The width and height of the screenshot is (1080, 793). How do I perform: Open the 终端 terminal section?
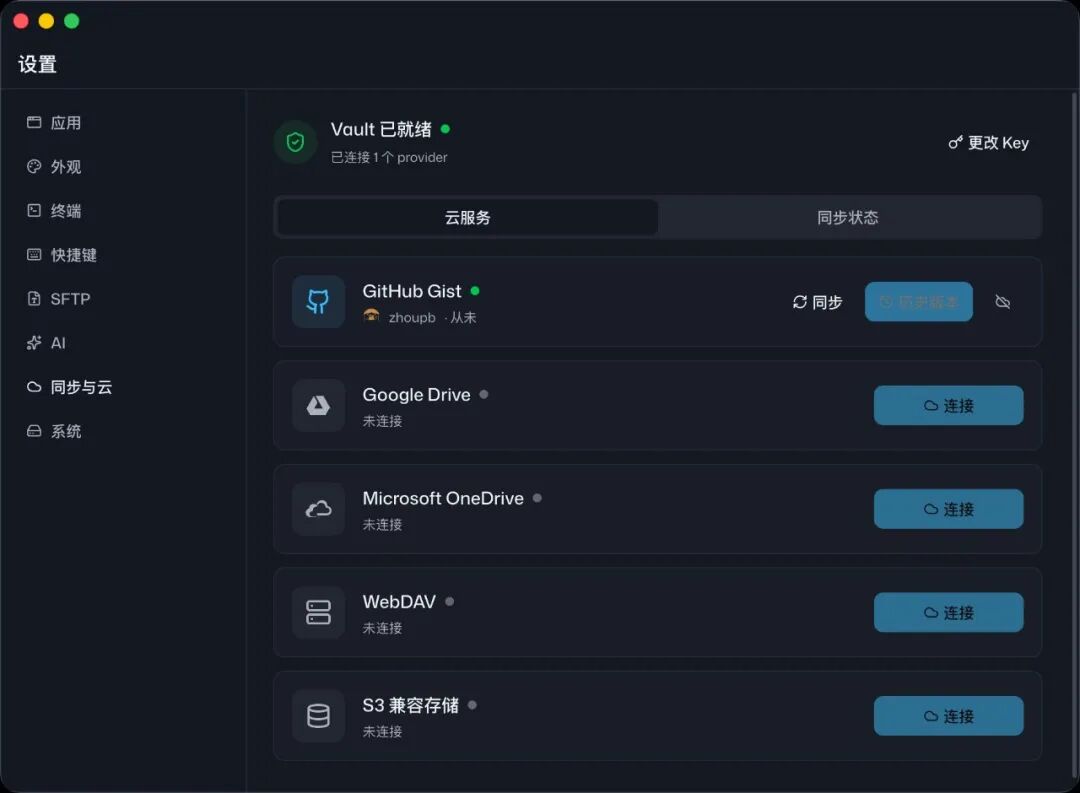(x=54, y=211)
